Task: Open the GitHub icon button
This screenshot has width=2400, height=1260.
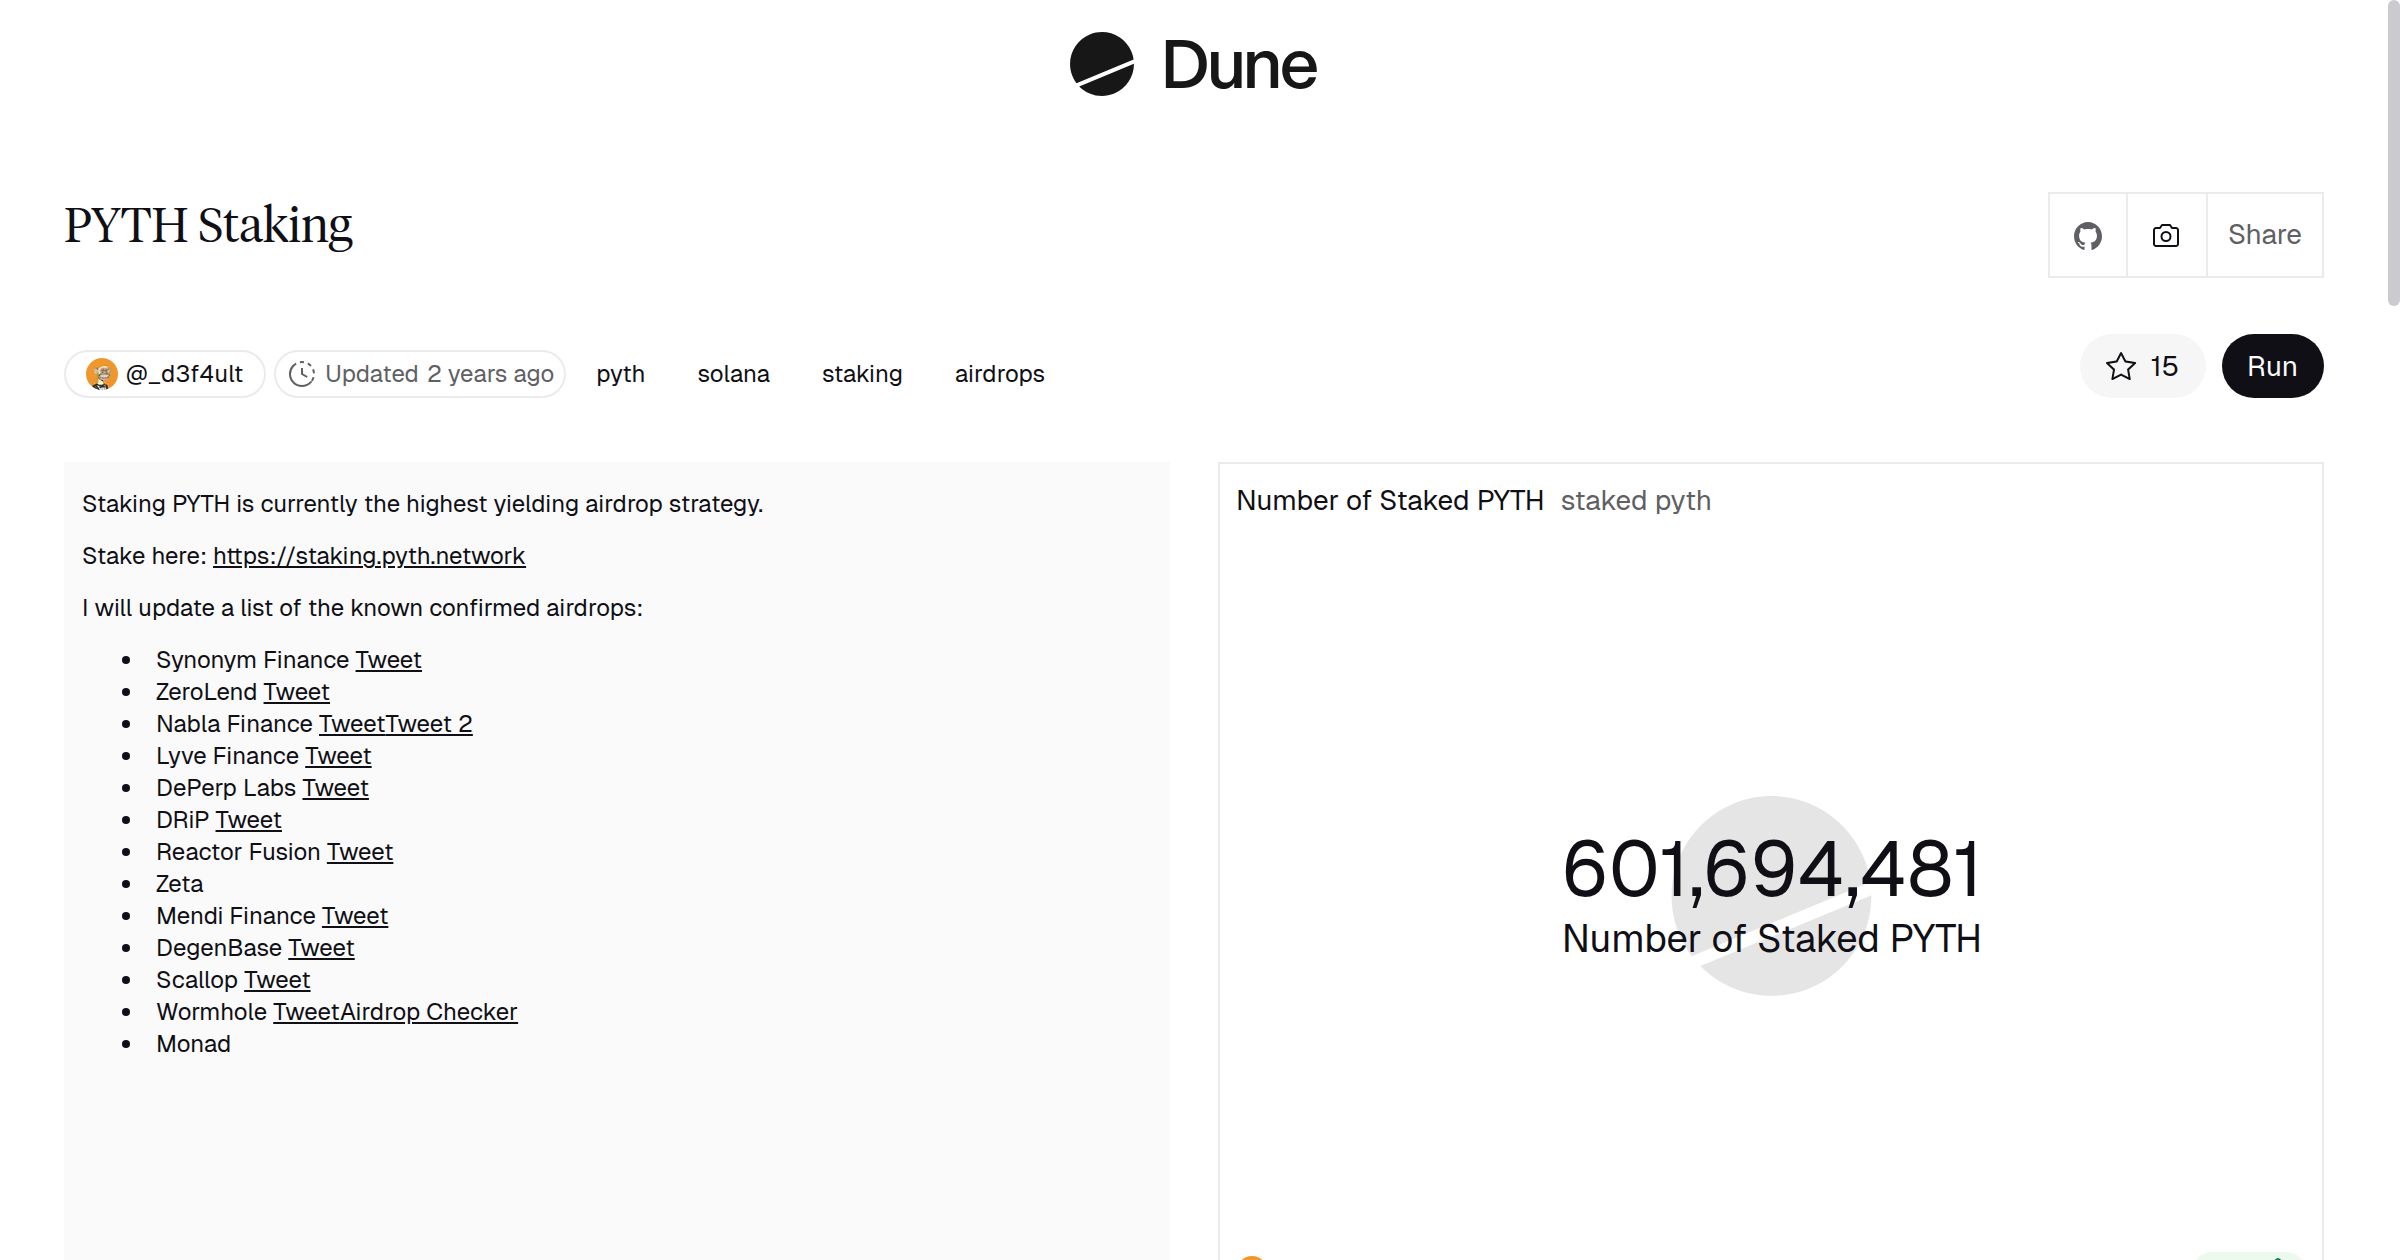Action: click(2087, 236)
